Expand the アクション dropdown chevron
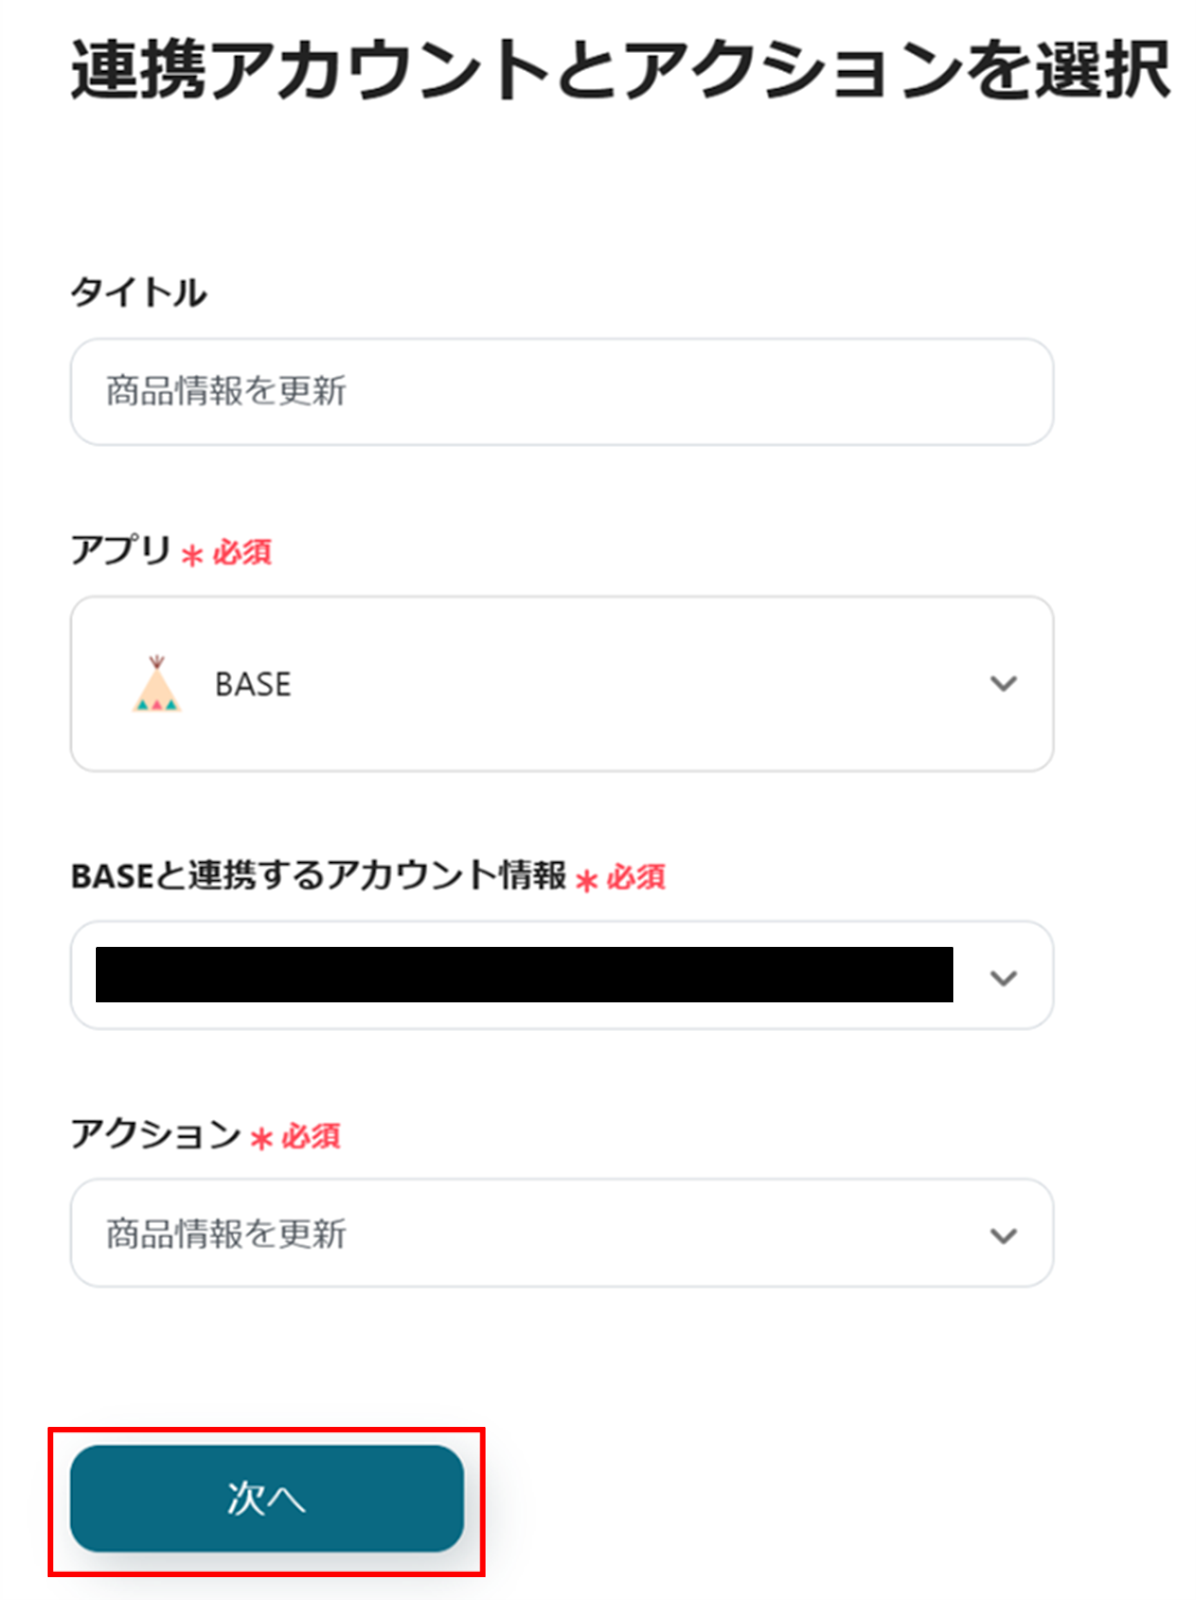The image size is (1196, 1600). pos(1003,1235)
